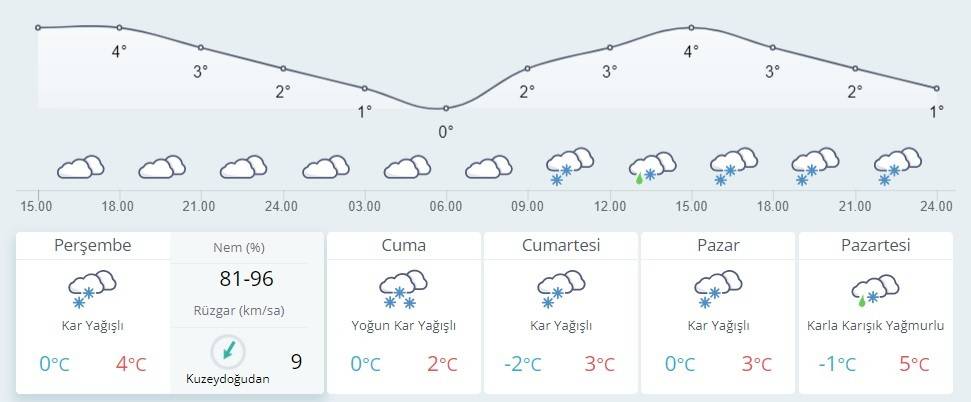Click the Kuzeydoğudan wind direction label
The image size is (971, 402).
[x=228, y=379]
